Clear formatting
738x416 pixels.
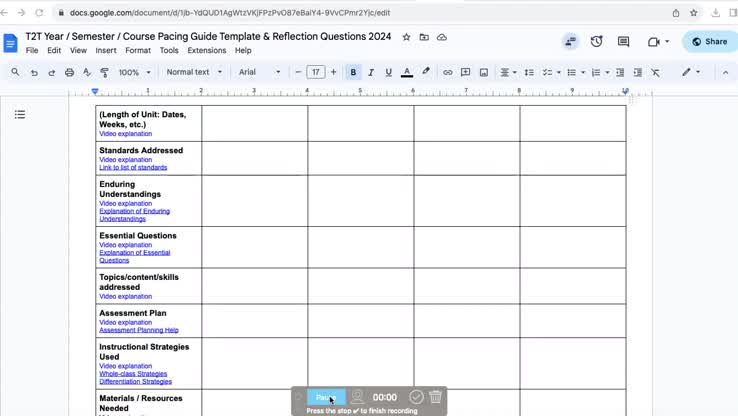click(655, 72)
